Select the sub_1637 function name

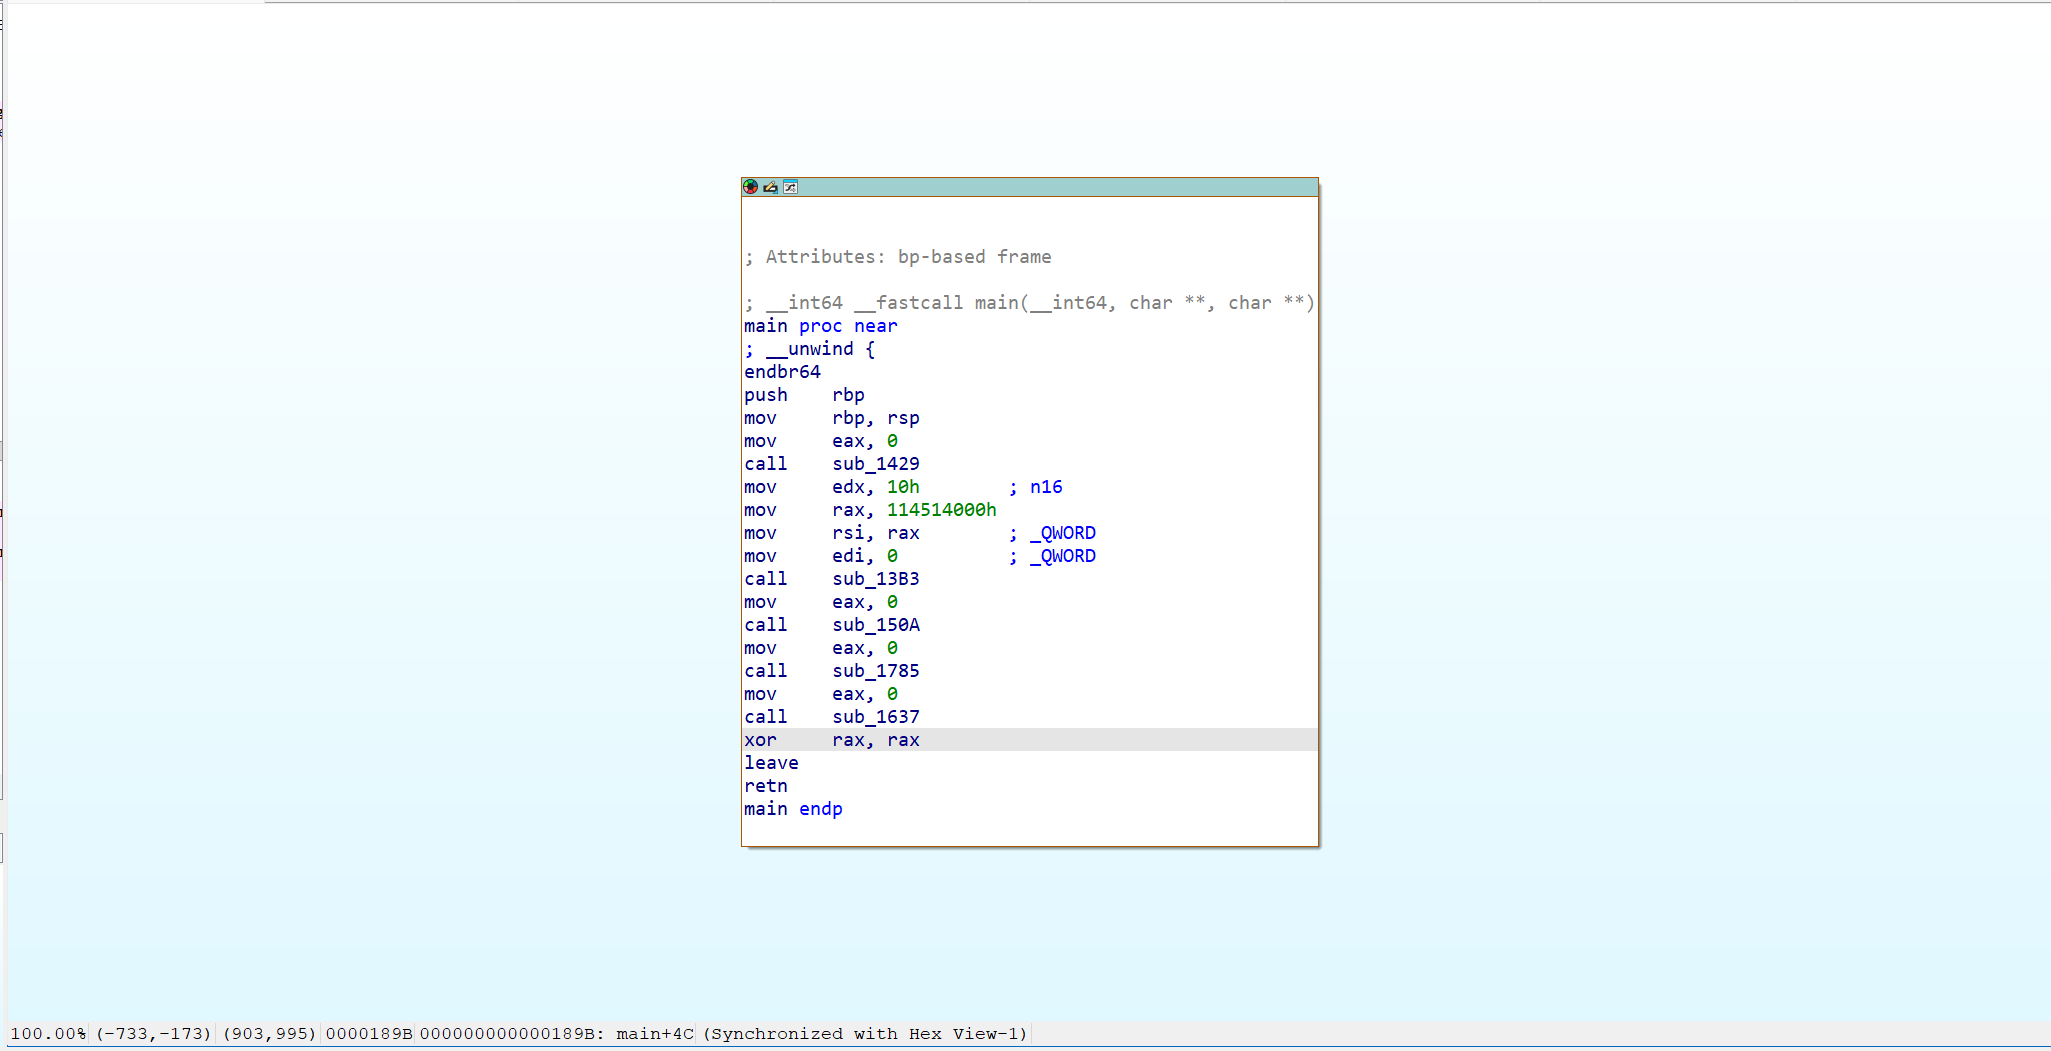click(x=875, y=717)
